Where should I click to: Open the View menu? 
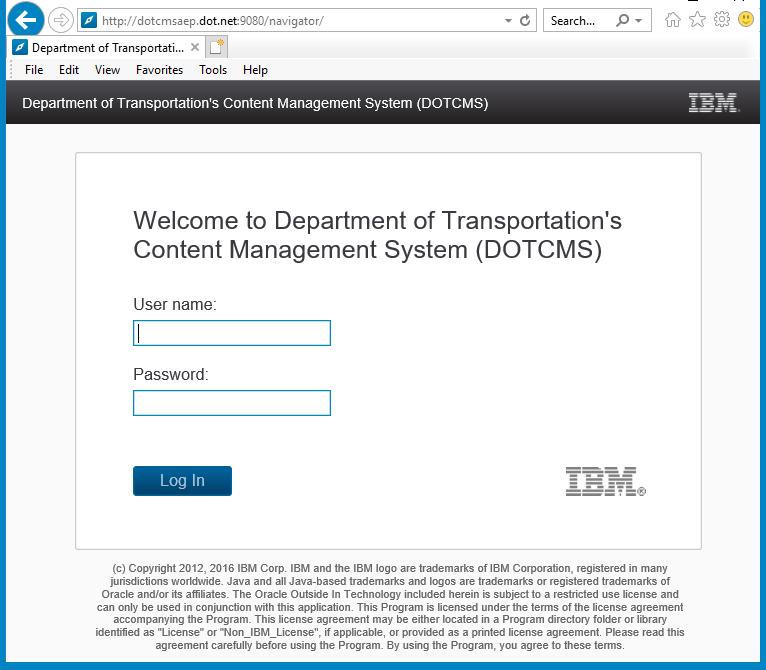point(107,70)
